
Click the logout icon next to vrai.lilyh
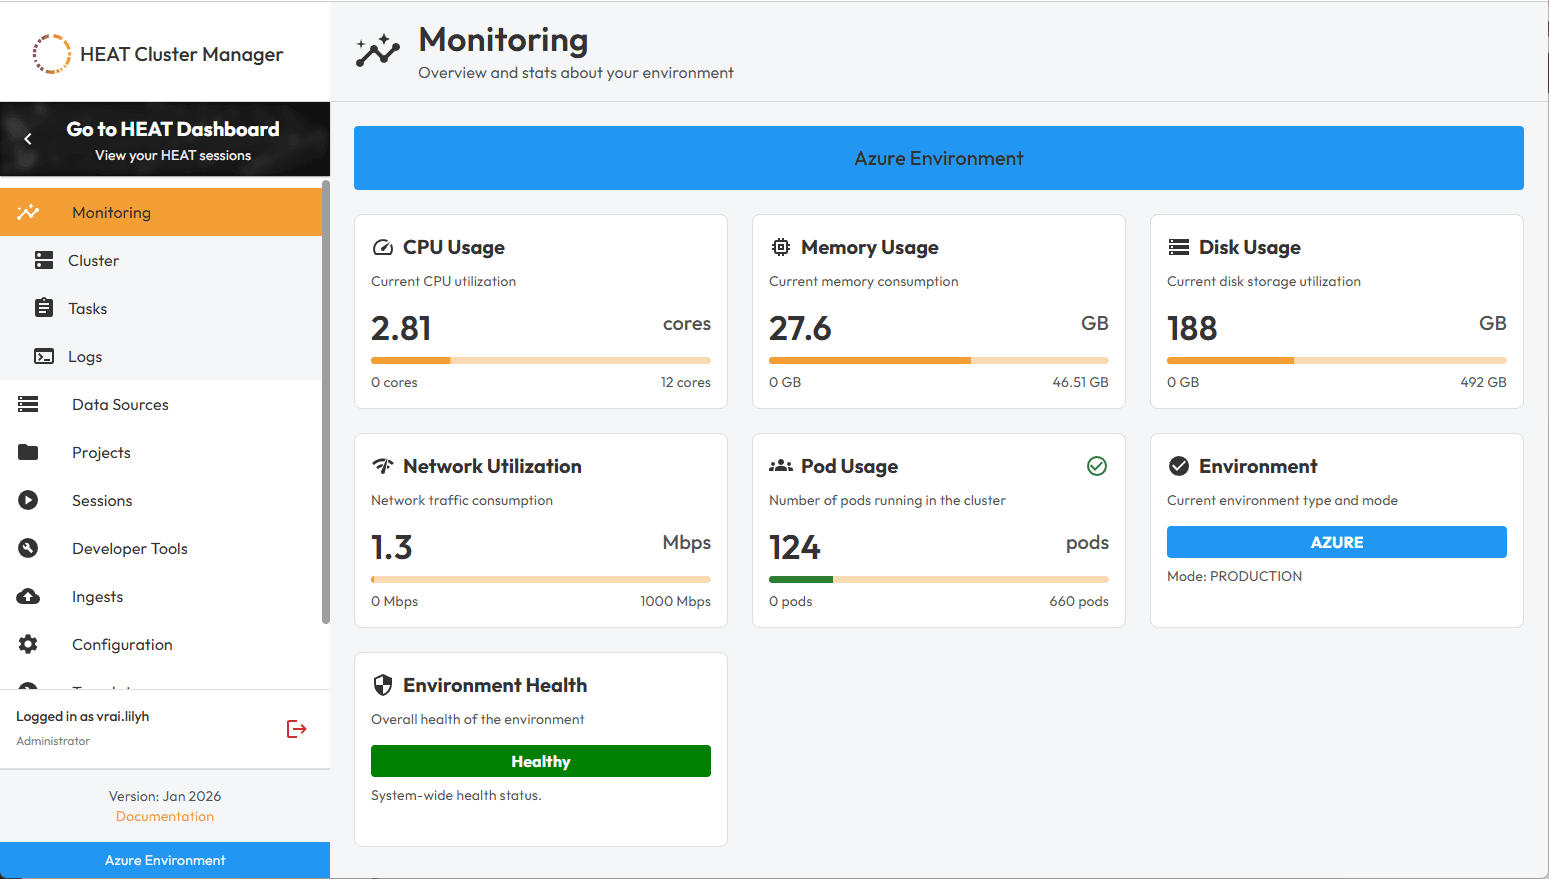click(x=296, y=728)
